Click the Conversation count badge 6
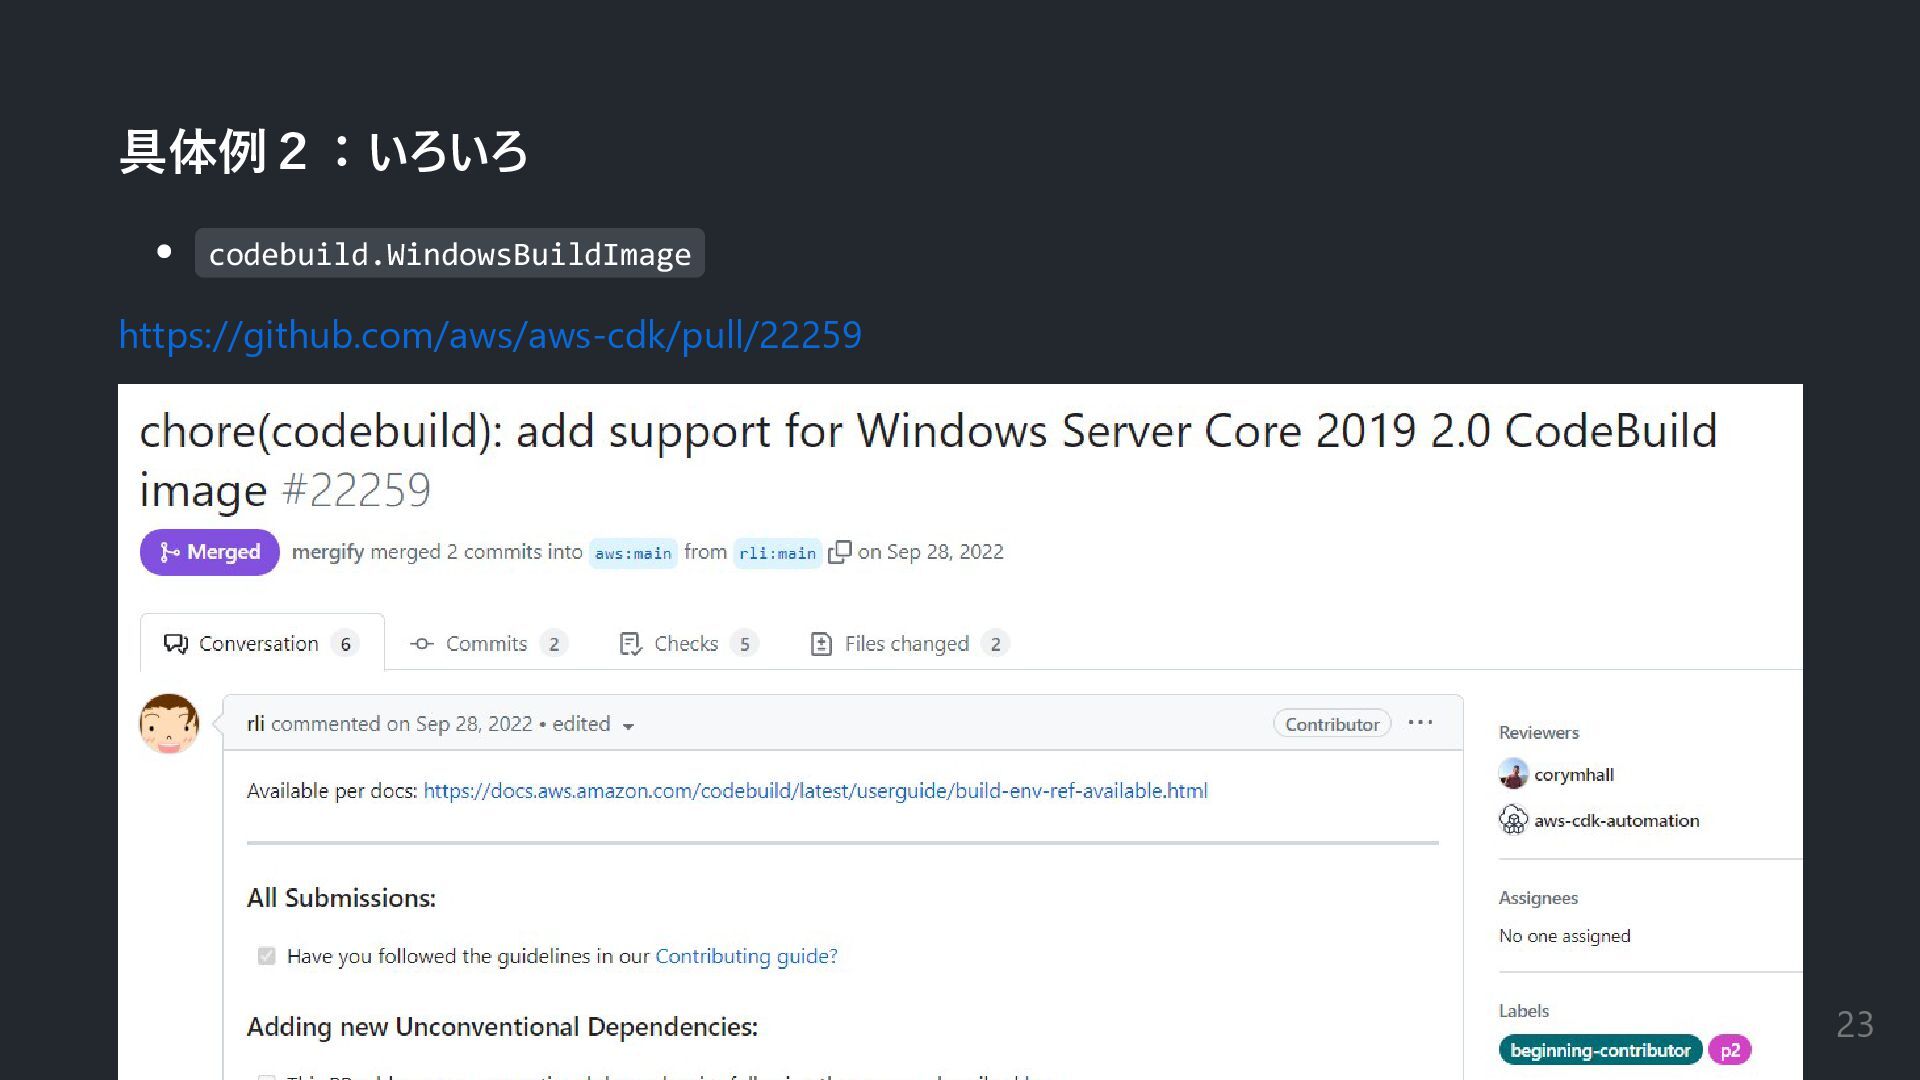Viewport: 1920px width, 1080px height. click(345, 644)
